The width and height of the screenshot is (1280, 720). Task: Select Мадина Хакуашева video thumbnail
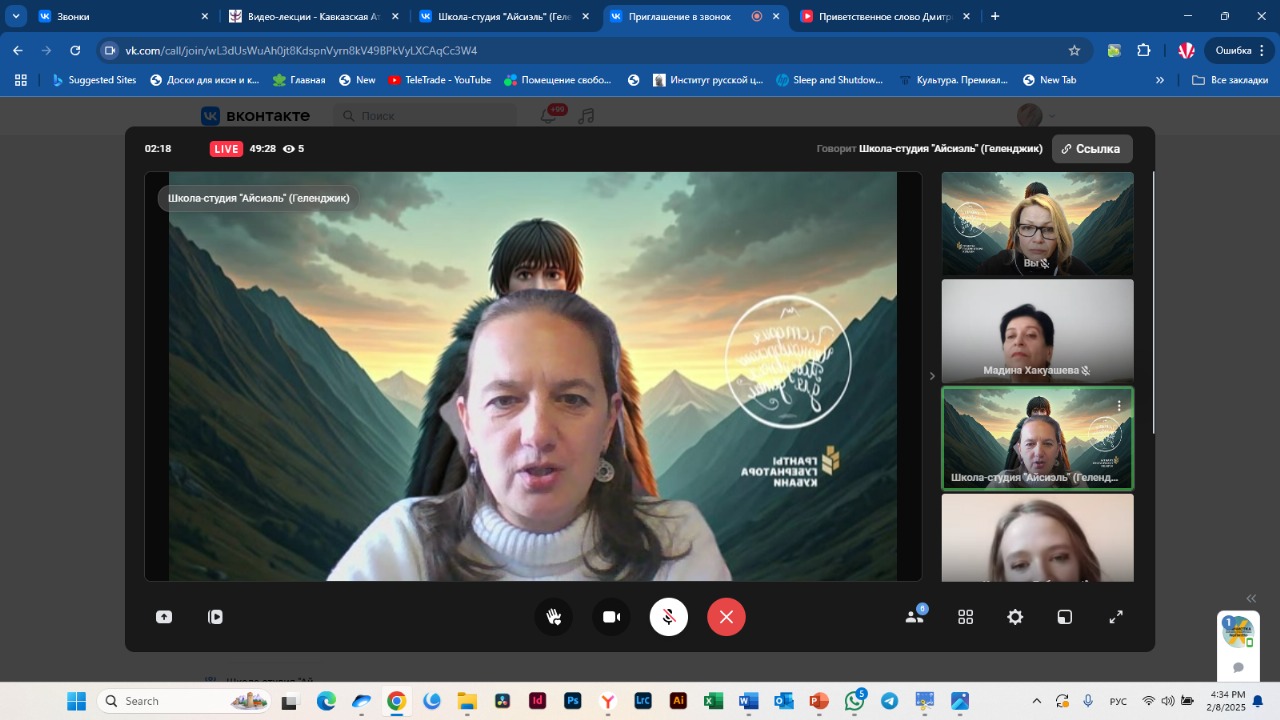click(x=1037, y=330)
